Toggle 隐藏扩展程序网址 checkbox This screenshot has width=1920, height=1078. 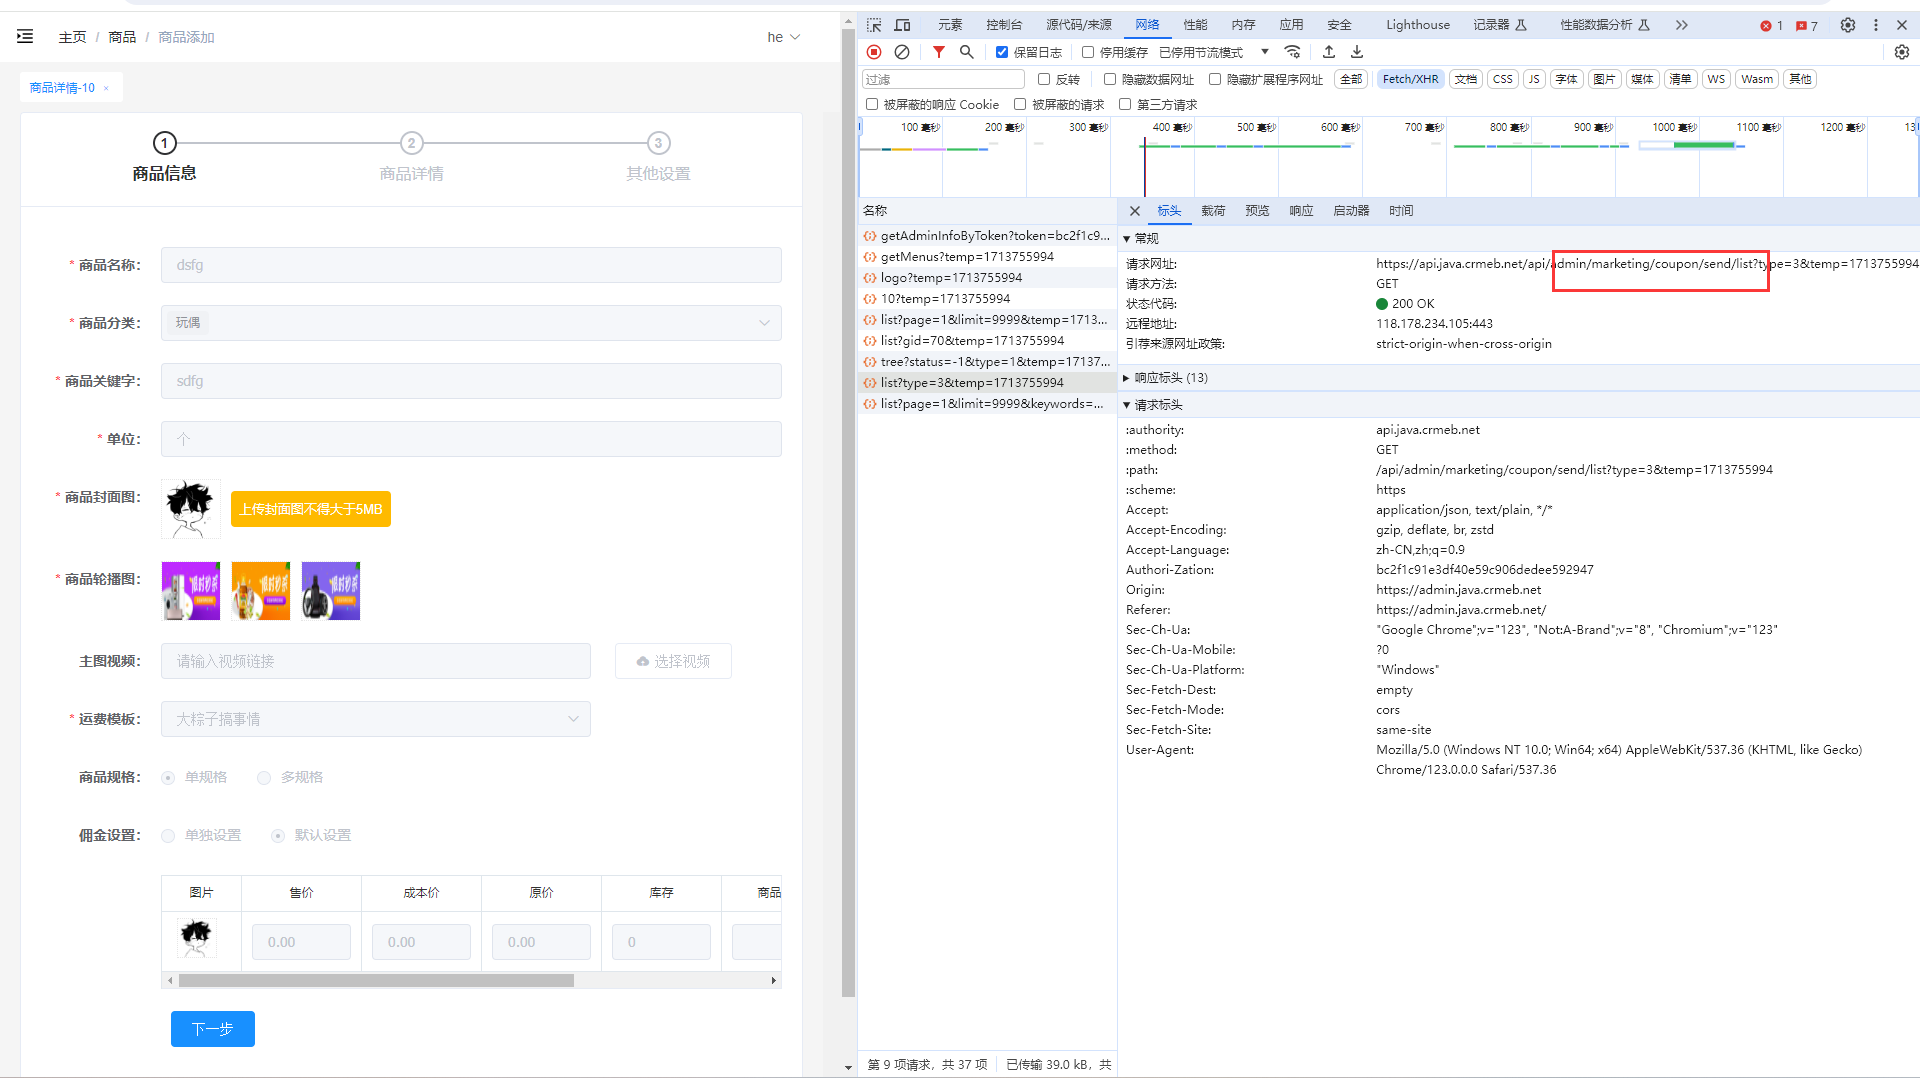click(x=1215, y=79)
